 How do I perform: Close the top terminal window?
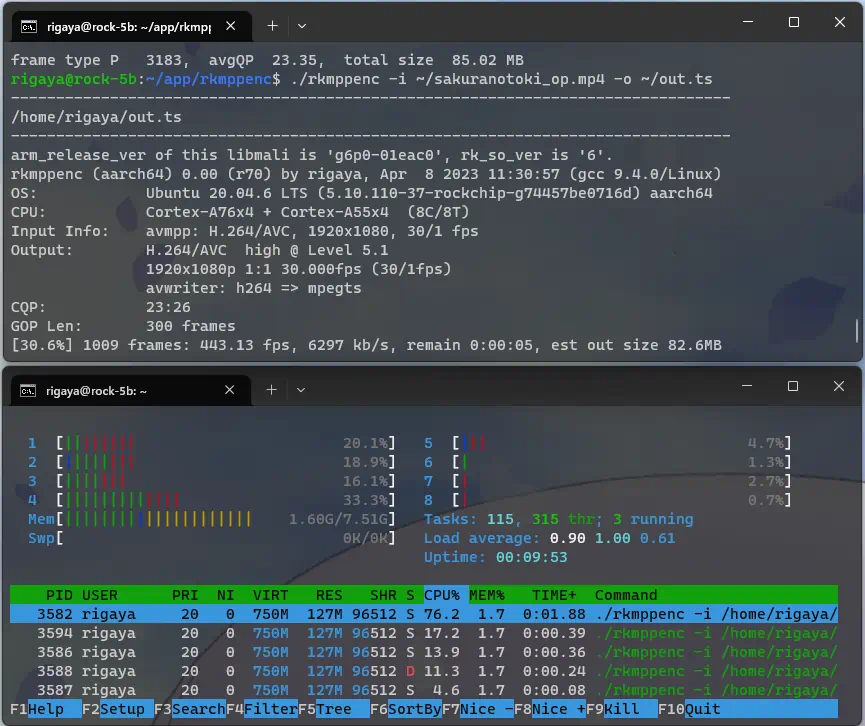tap(840, 22)
